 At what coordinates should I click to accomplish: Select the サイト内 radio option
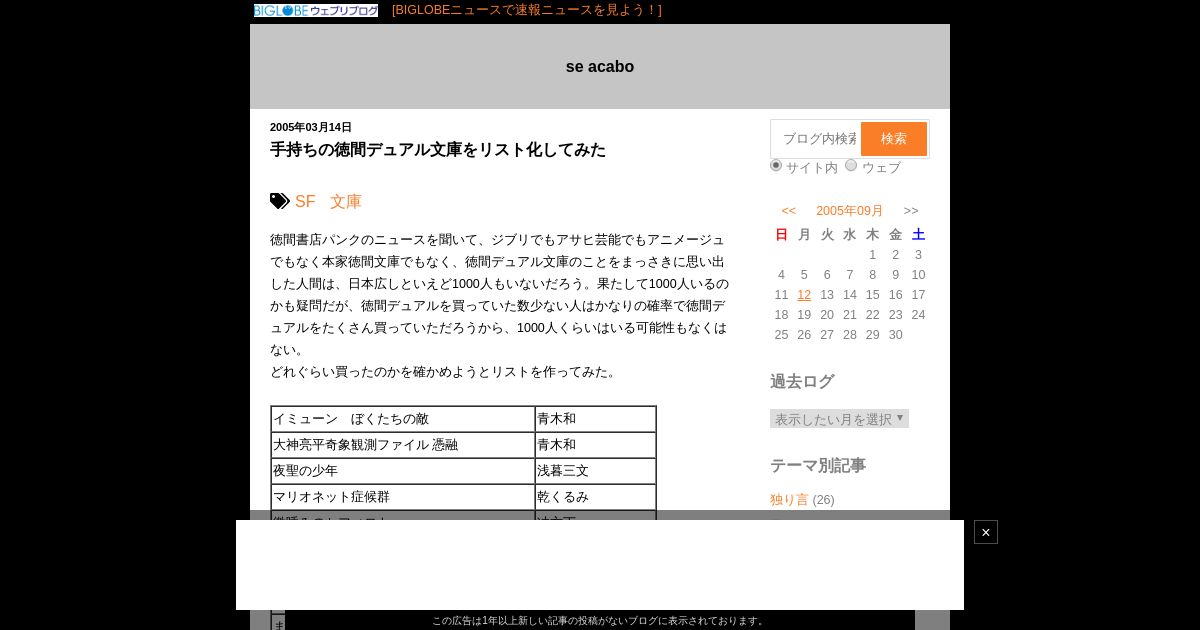point(776,165)
